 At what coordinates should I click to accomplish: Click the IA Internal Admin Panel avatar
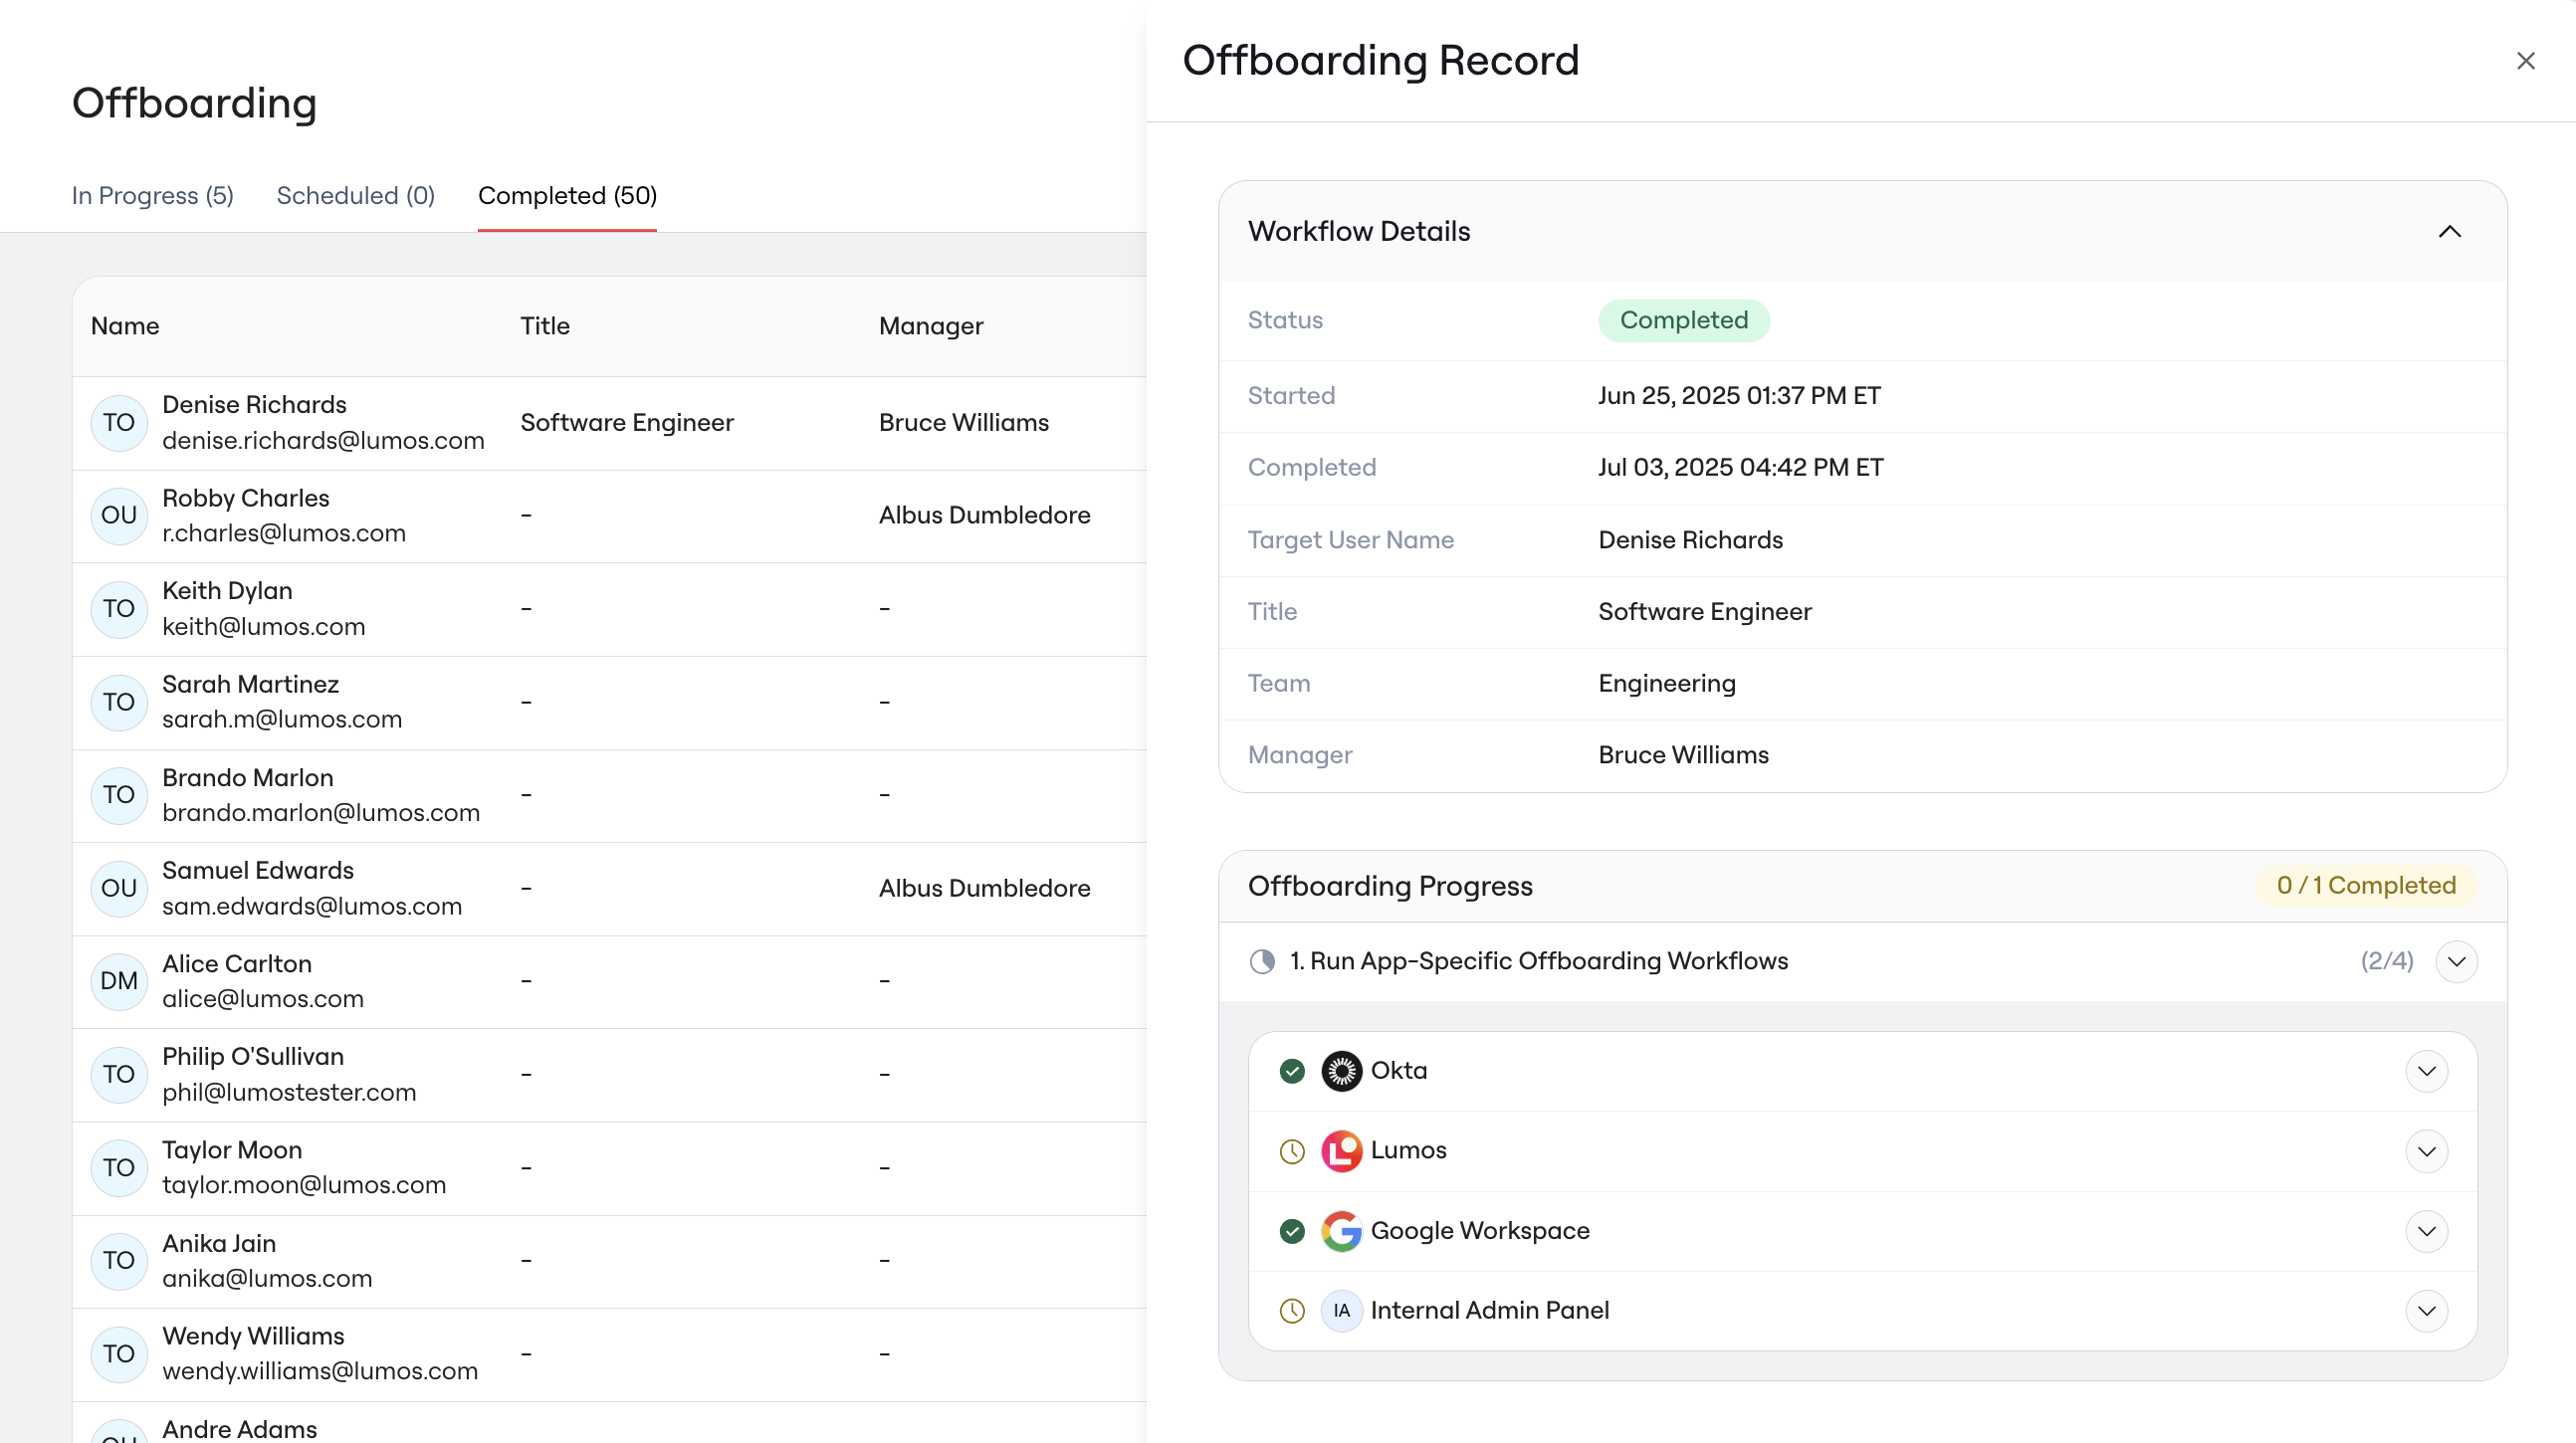[1341, 1311]
